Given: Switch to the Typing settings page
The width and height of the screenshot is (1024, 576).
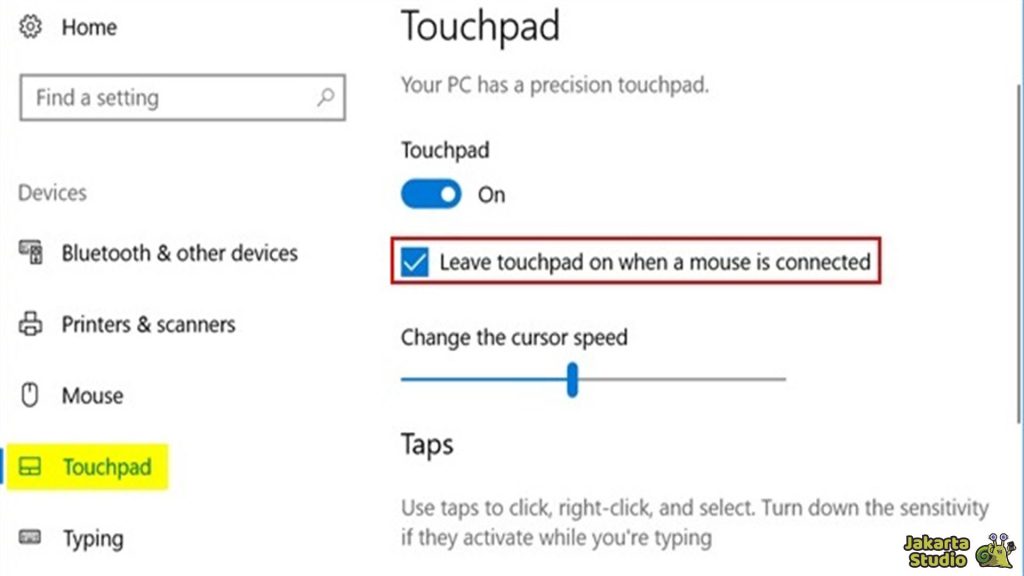Looking at the screenshot, I should pos(93,538).
